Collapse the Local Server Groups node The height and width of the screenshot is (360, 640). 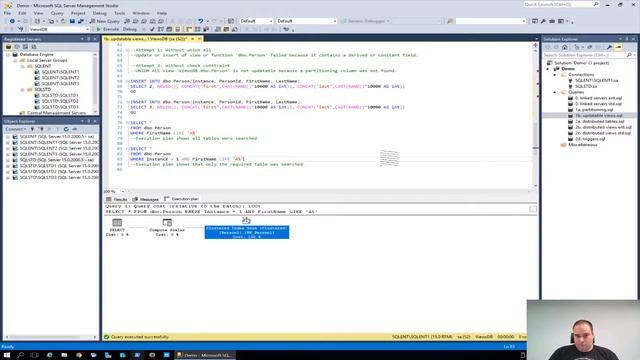[15, 60]
